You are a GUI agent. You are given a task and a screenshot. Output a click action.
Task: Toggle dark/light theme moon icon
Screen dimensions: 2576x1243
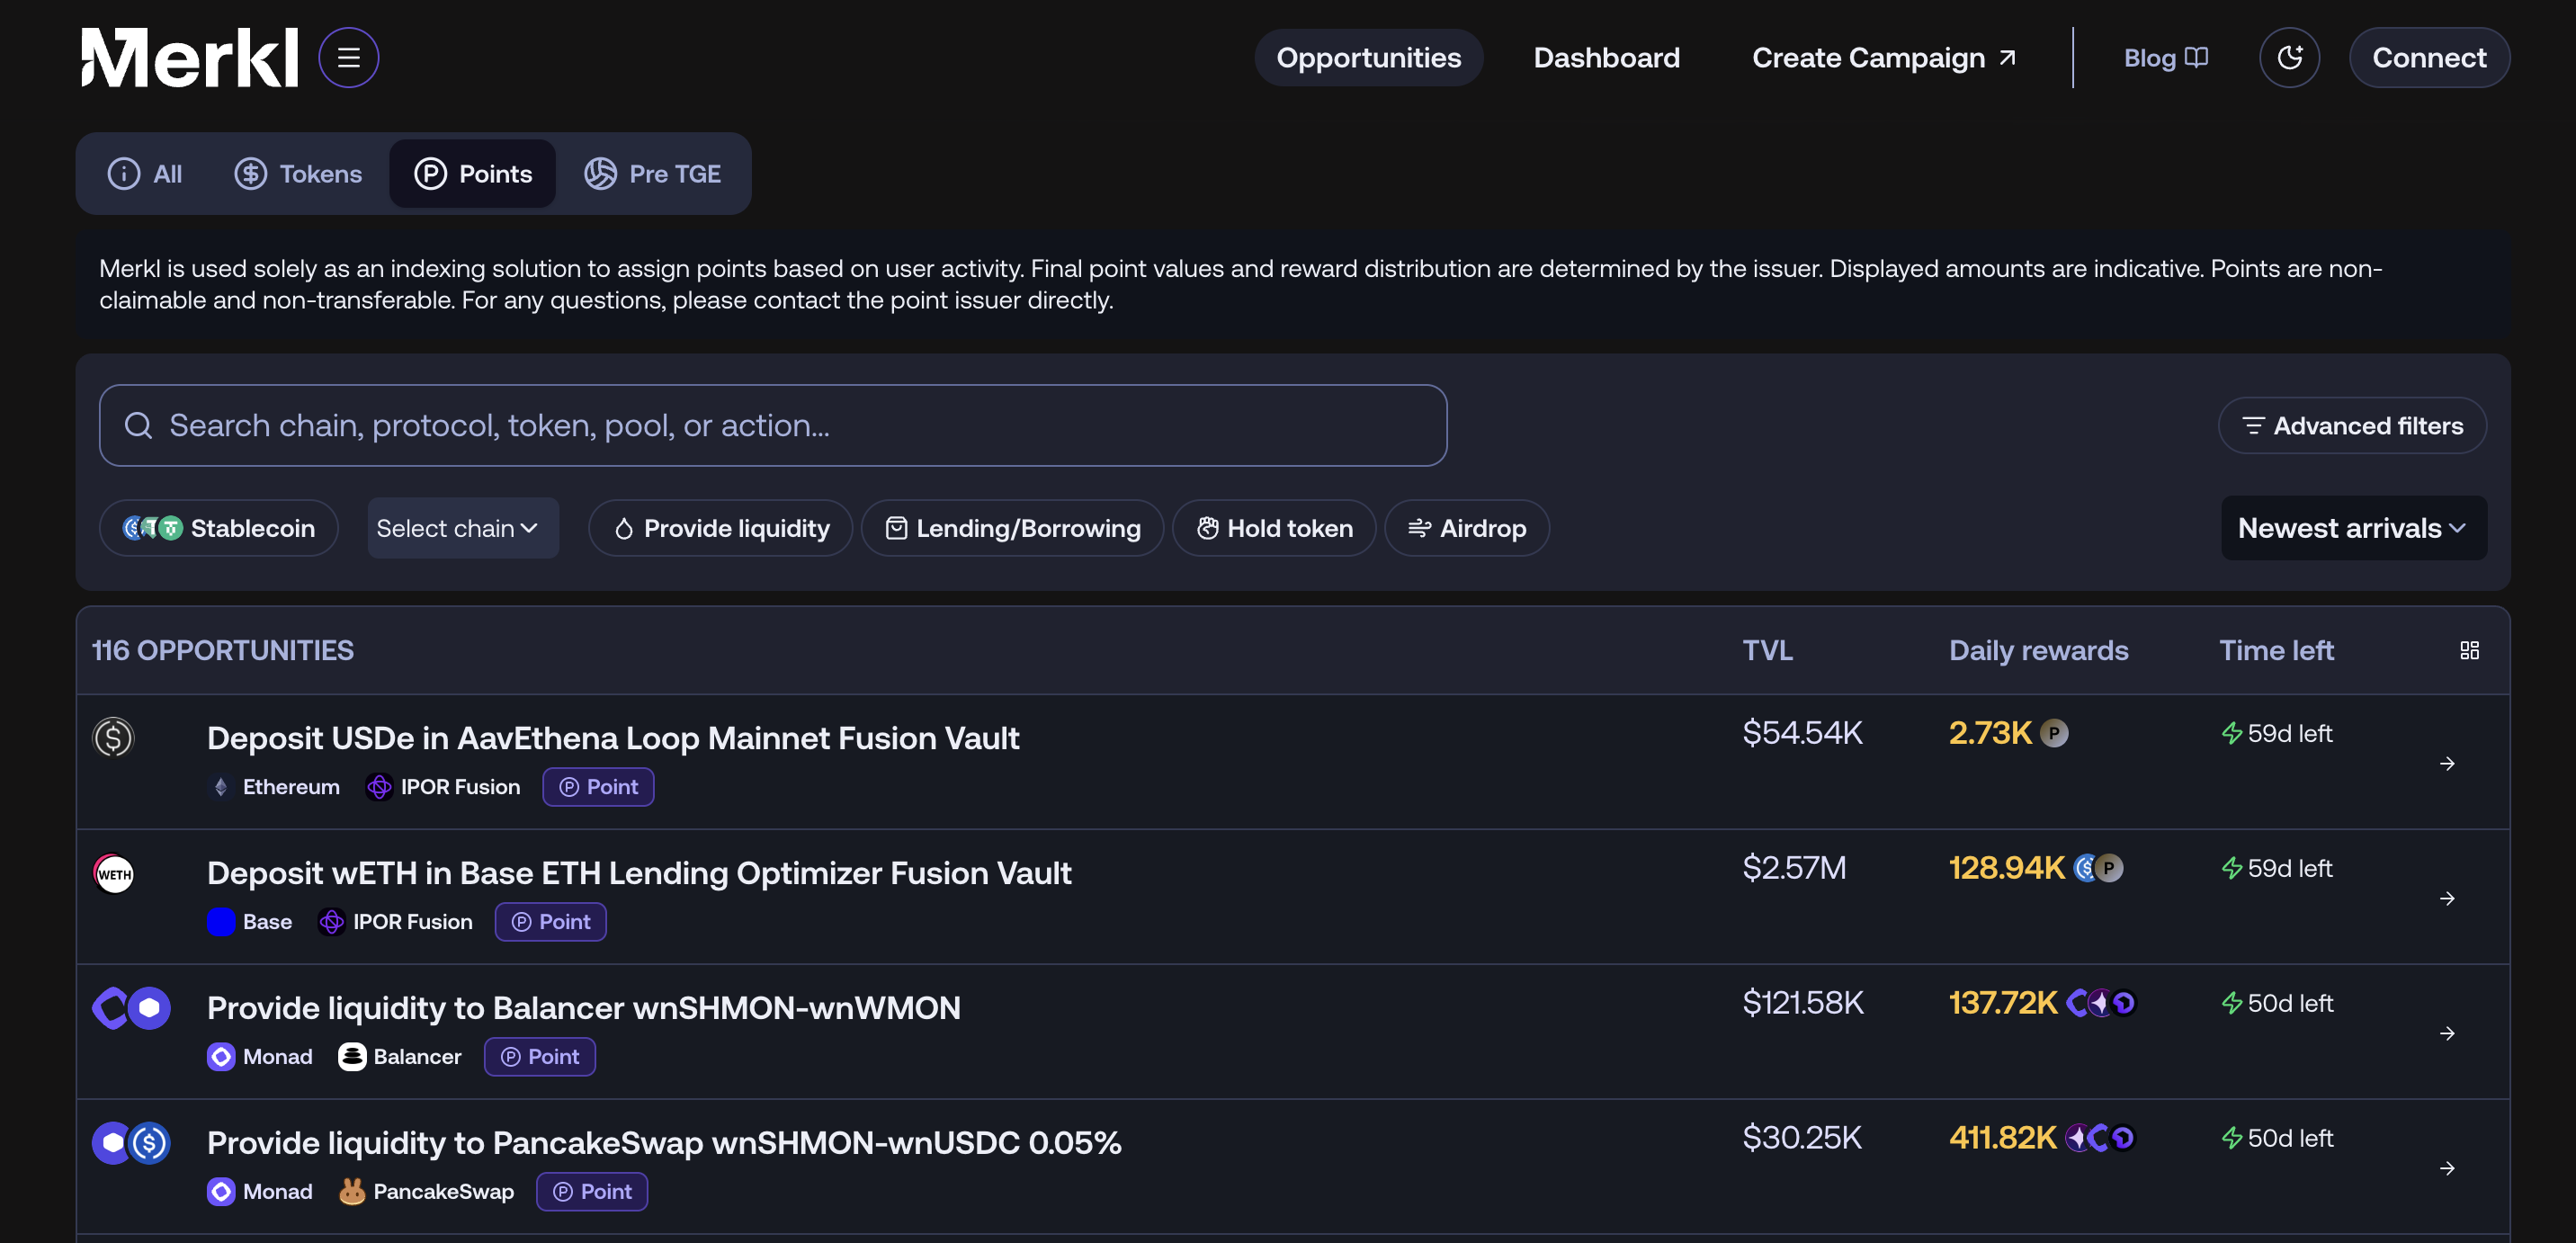coord(2289,57)
